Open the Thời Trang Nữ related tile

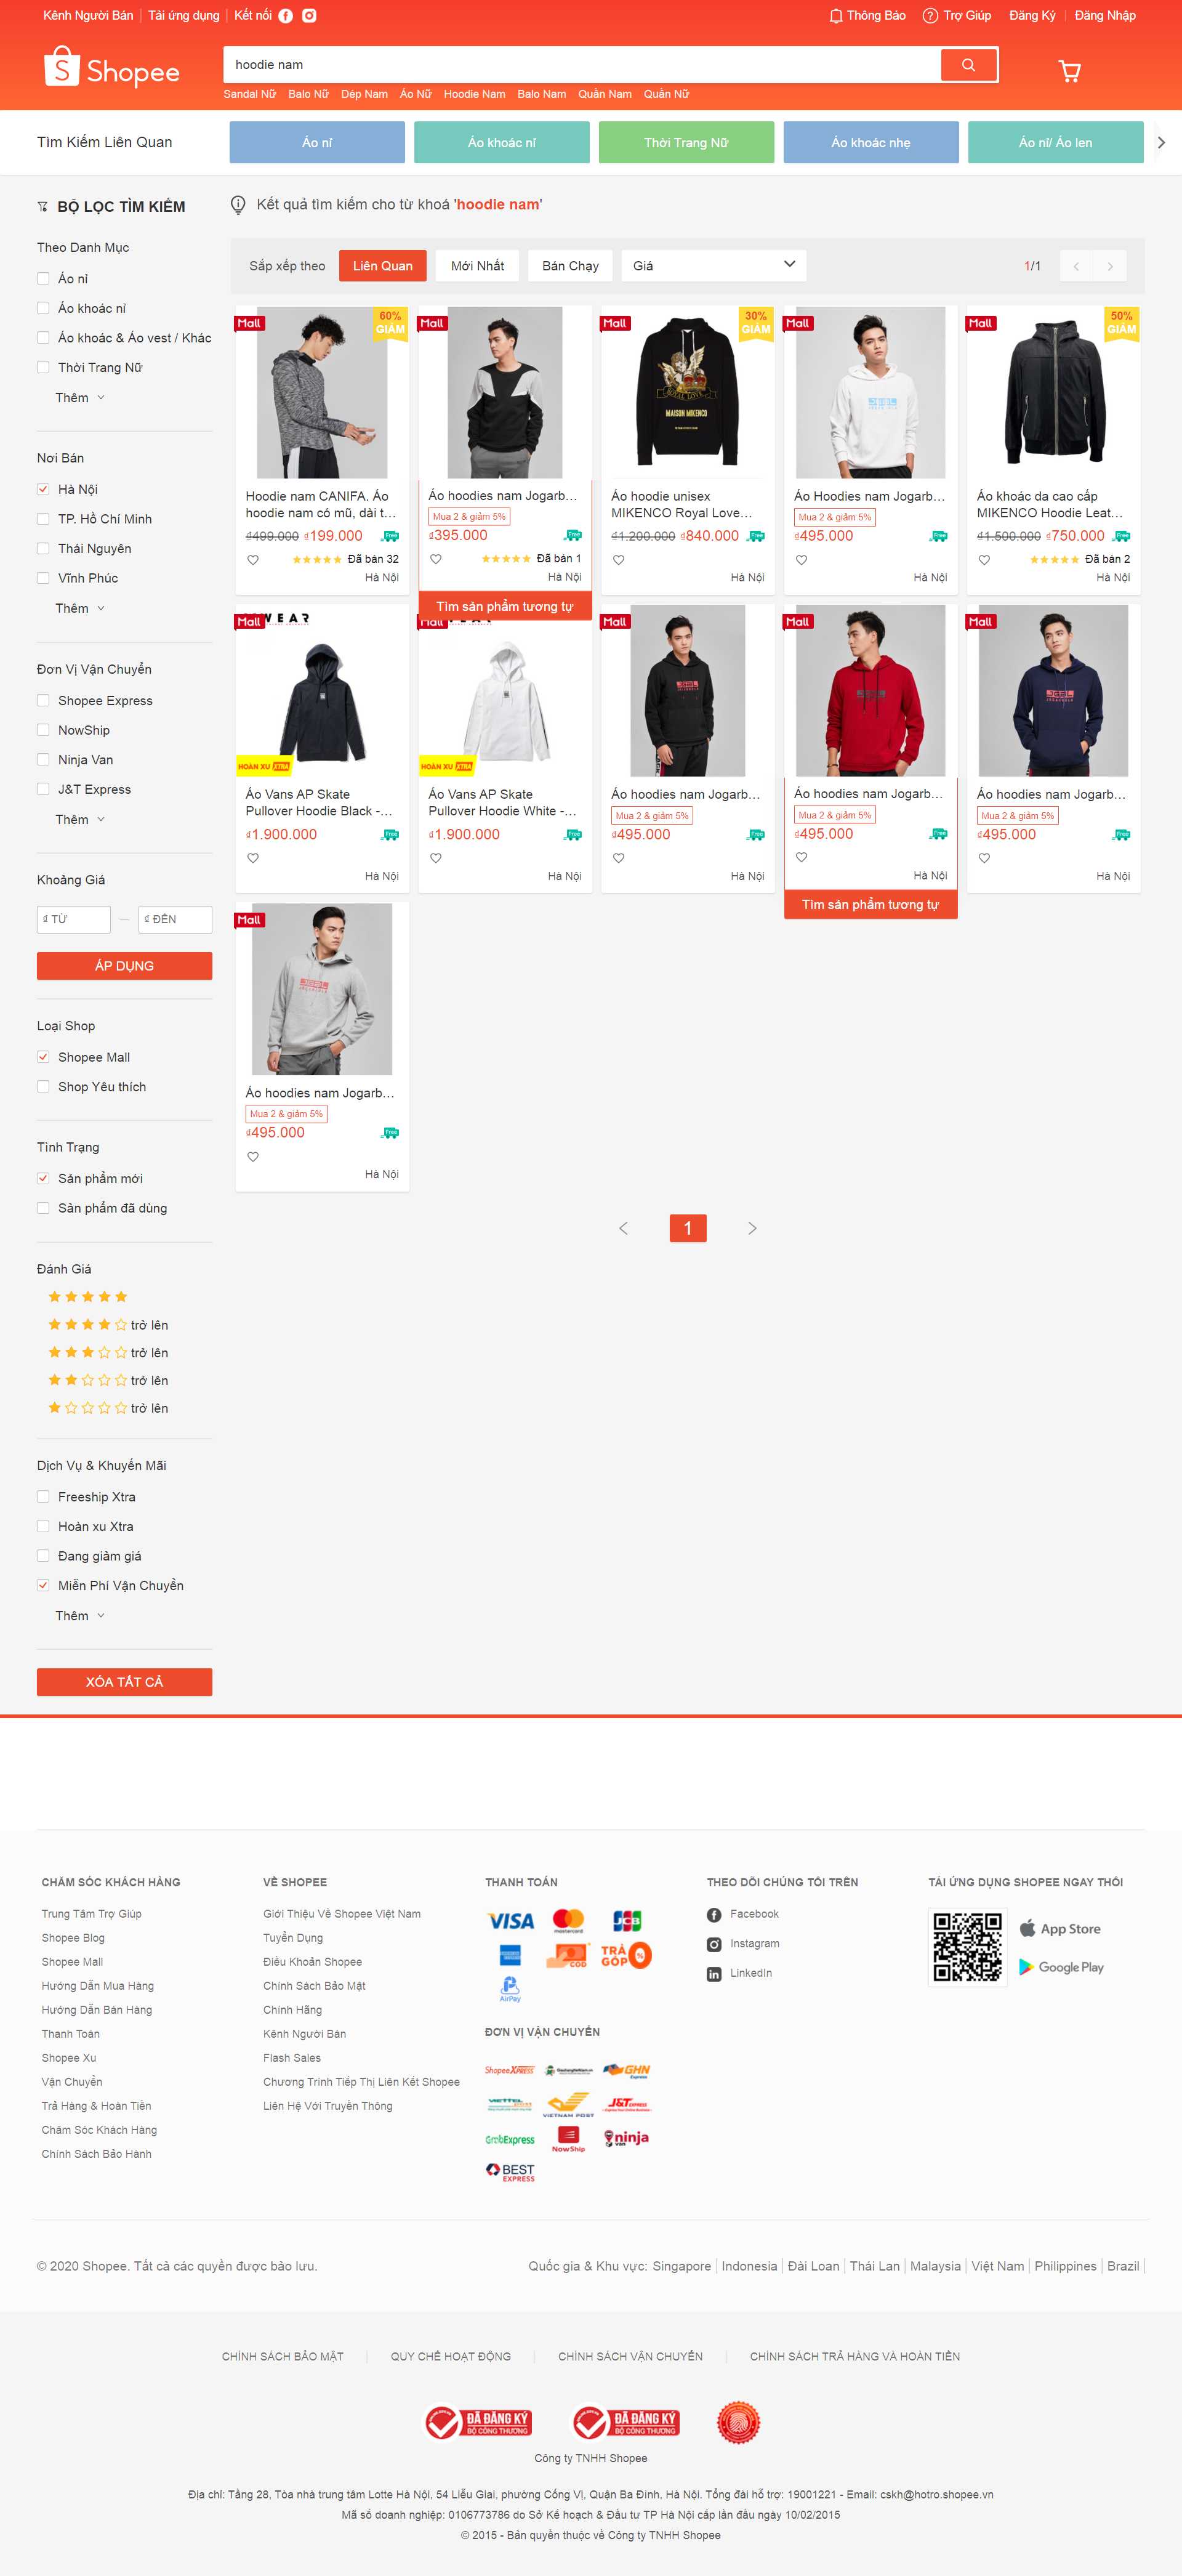(686, 142)
